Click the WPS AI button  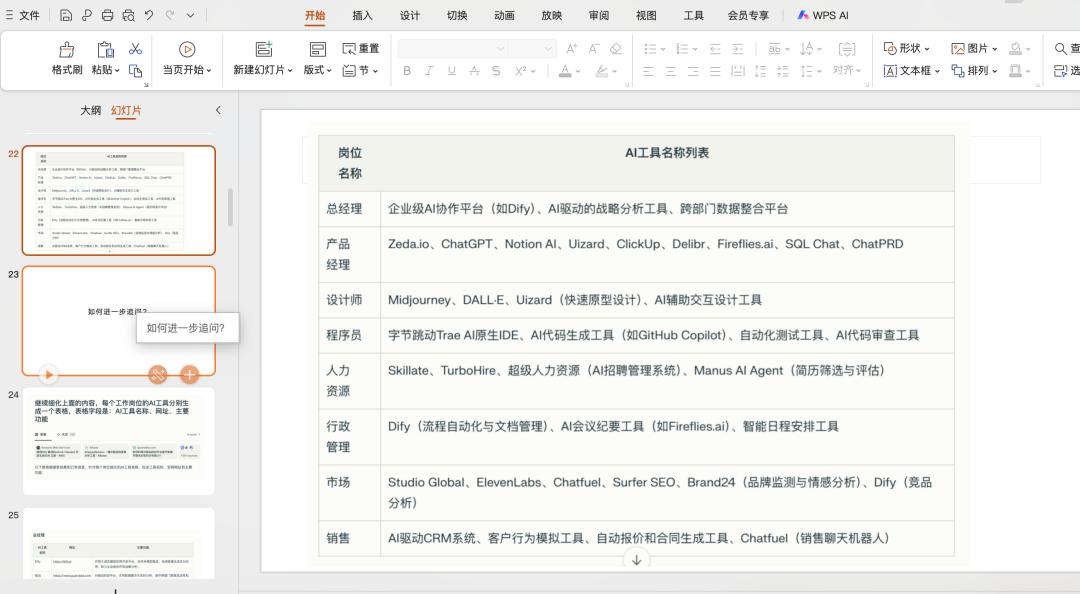coord(822,16)
